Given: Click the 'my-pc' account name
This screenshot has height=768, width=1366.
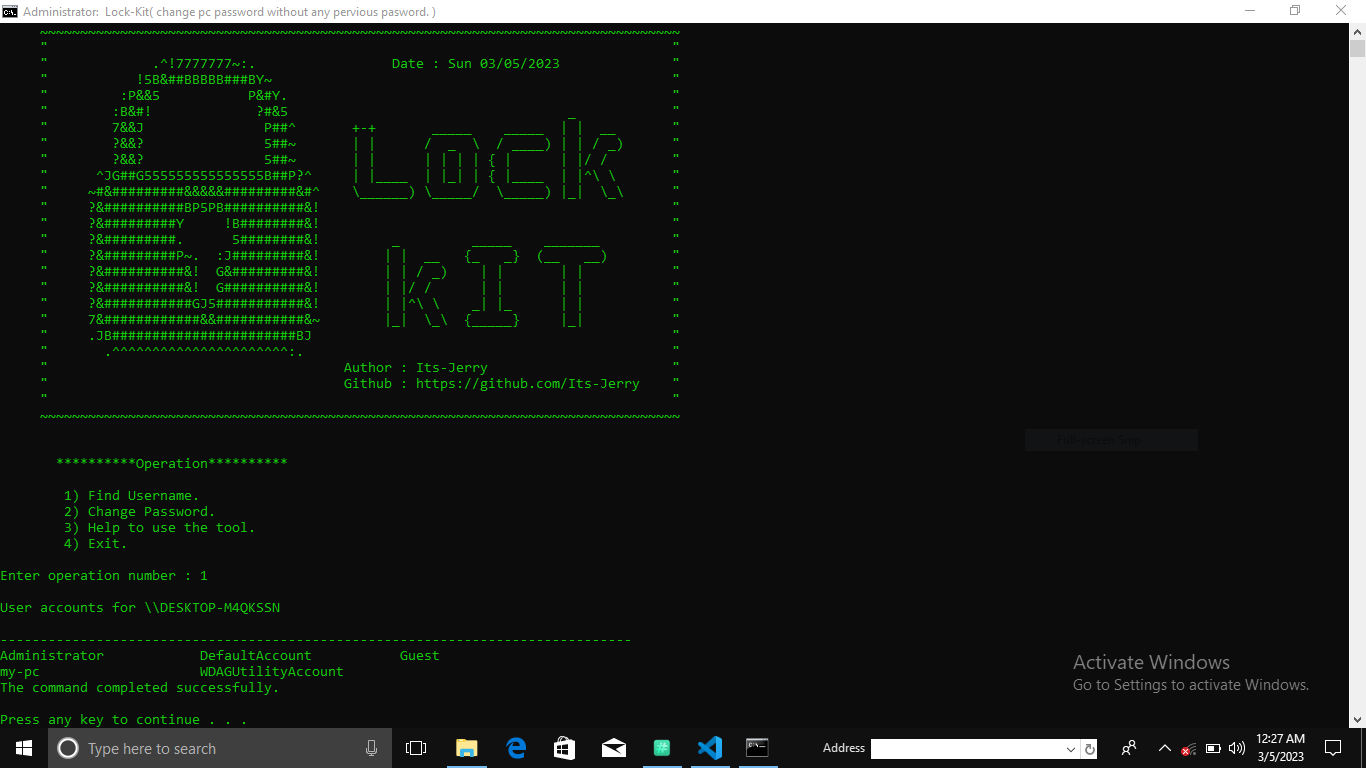Looking at the screenshot, I should tap(20, 671).
